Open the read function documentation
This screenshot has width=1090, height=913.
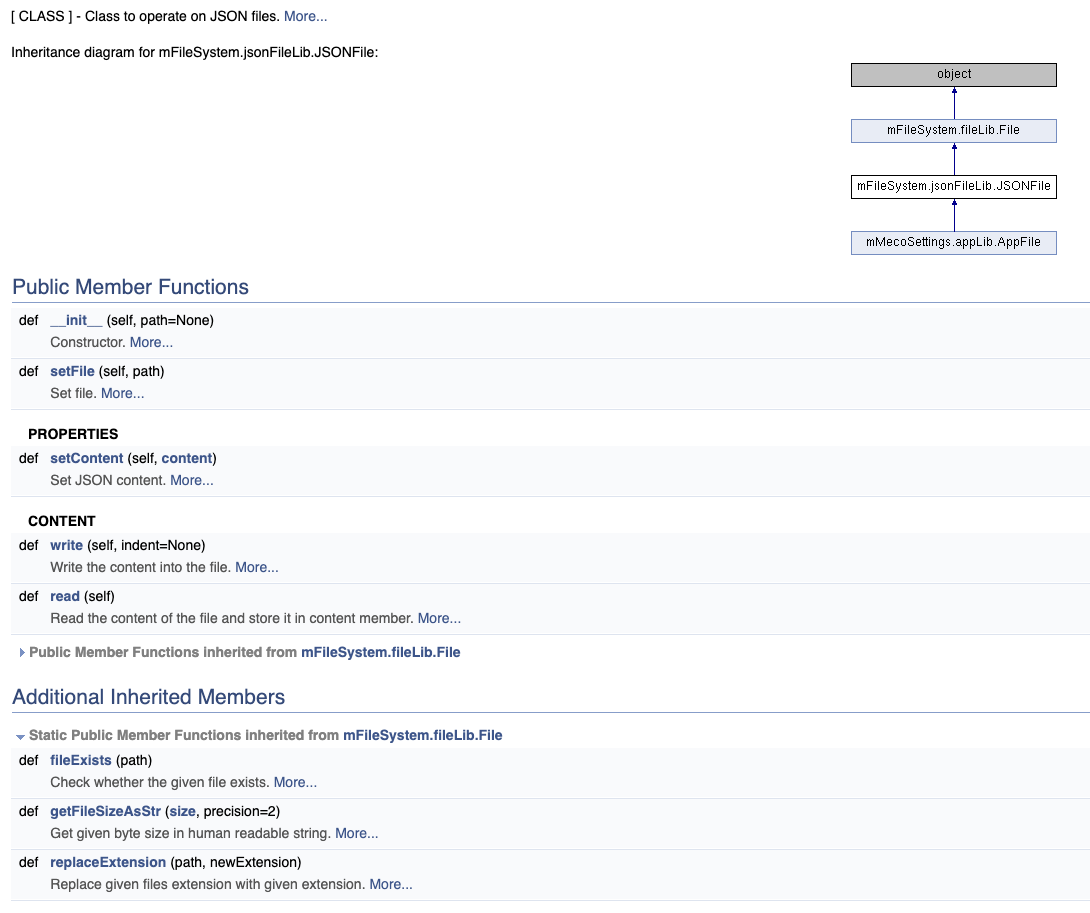(x=64, y=596)
